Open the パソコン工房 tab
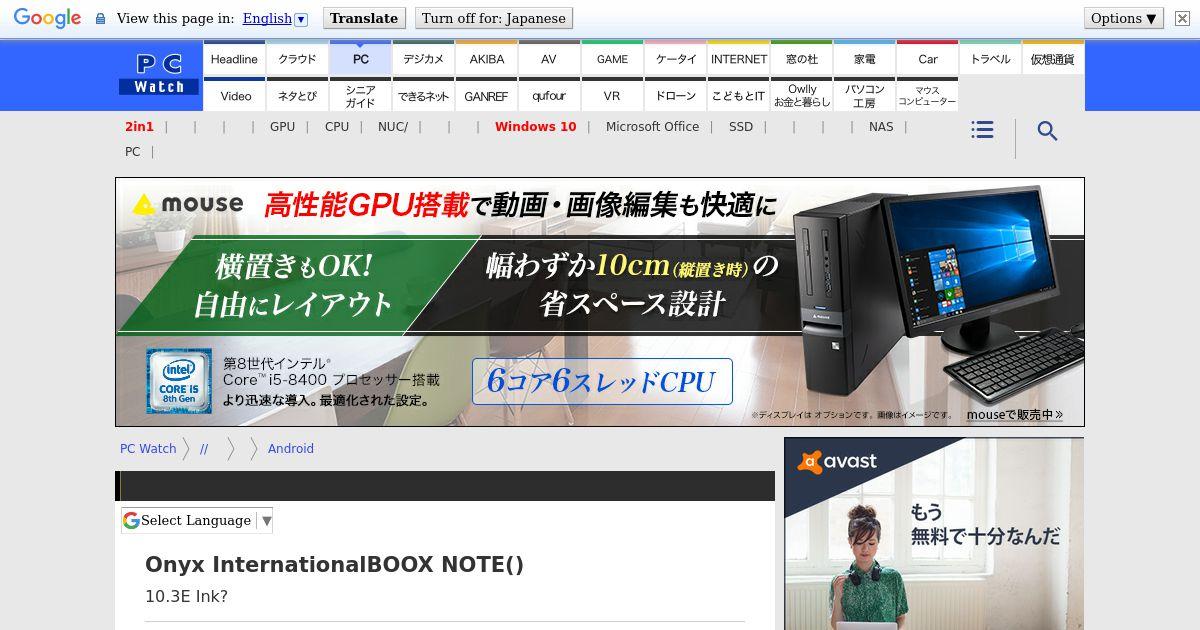The height and width of the screenshot is (630, 1200). tap(864, 96)
